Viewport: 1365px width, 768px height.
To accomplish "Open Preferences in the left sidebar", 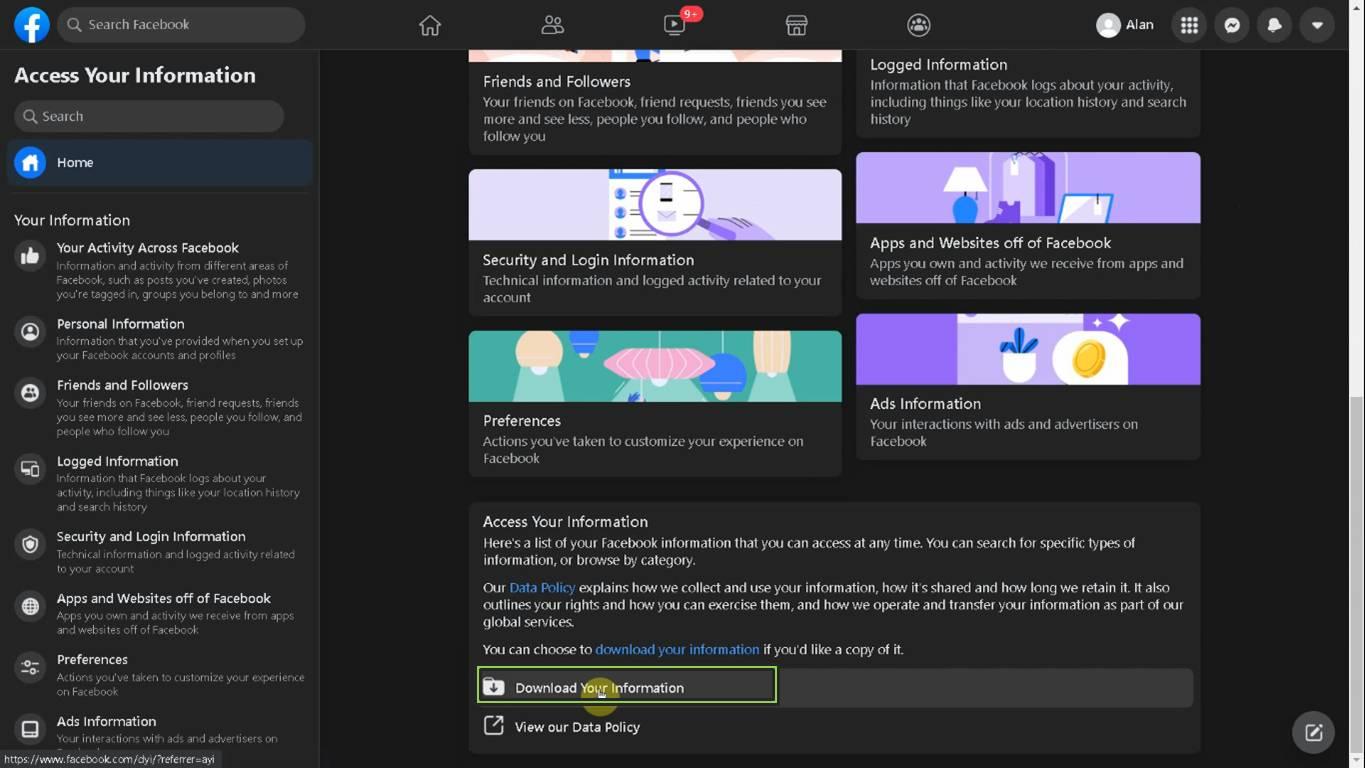I will [x=160, y=675].
